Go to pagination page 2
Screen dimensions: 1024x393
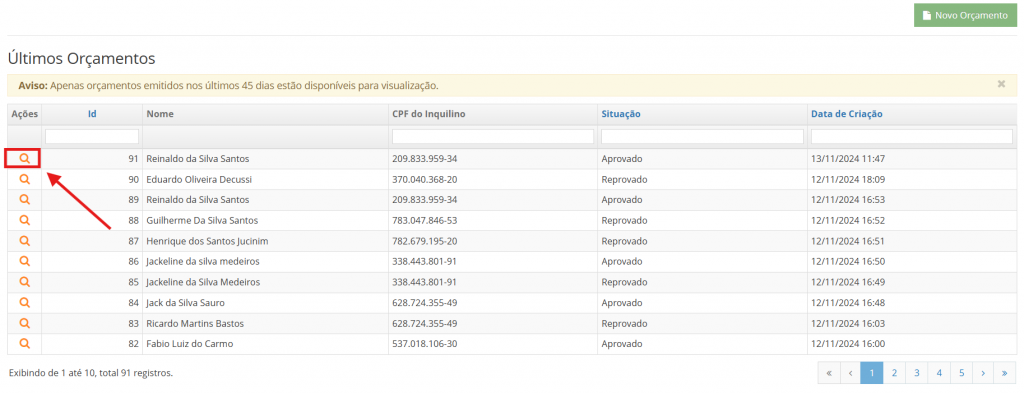(x=894, y=373)
